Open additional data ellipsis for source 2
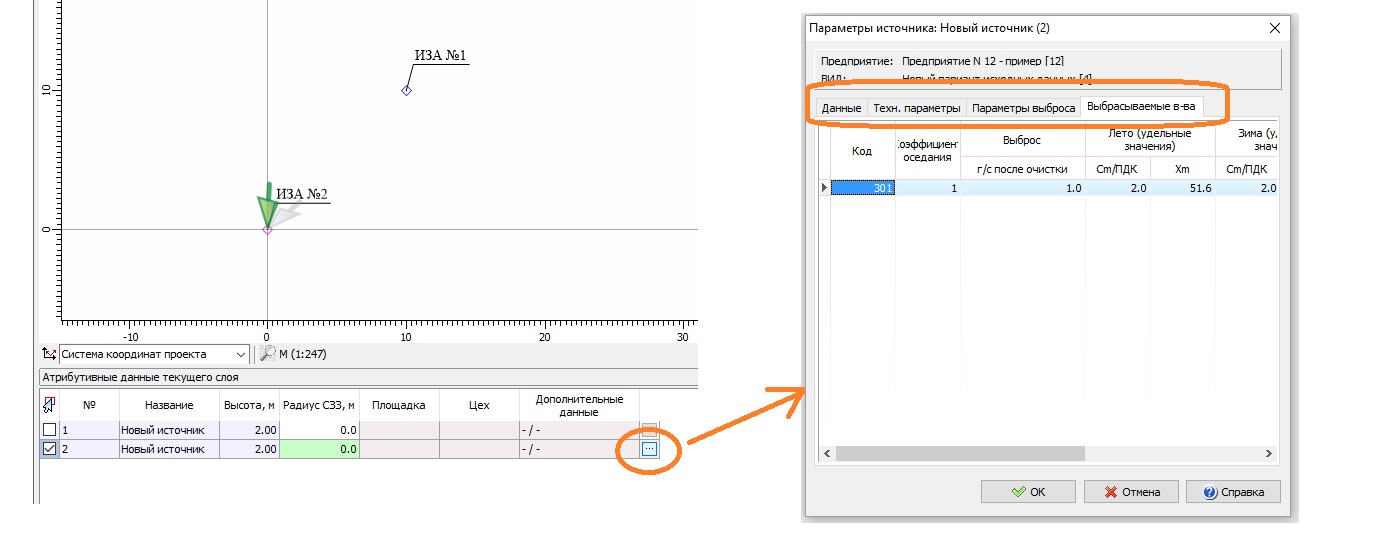Screen dimensions: 1382x544 coord(649,450)
